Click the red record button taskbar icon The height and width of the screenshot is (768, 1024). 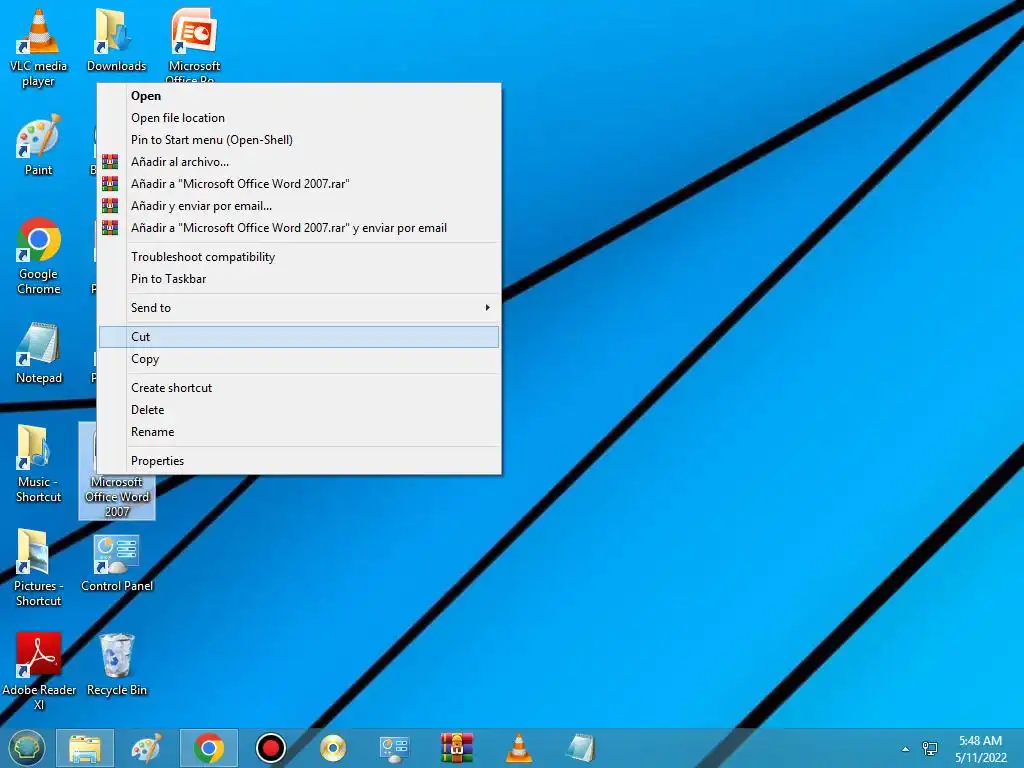point(270,748)
